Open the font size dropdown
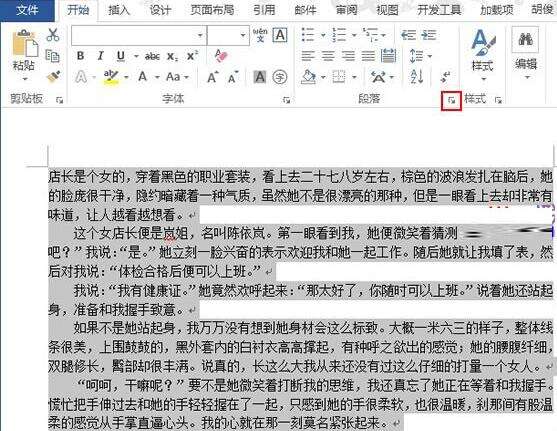The image size is (557, 431). coord(243,35)
